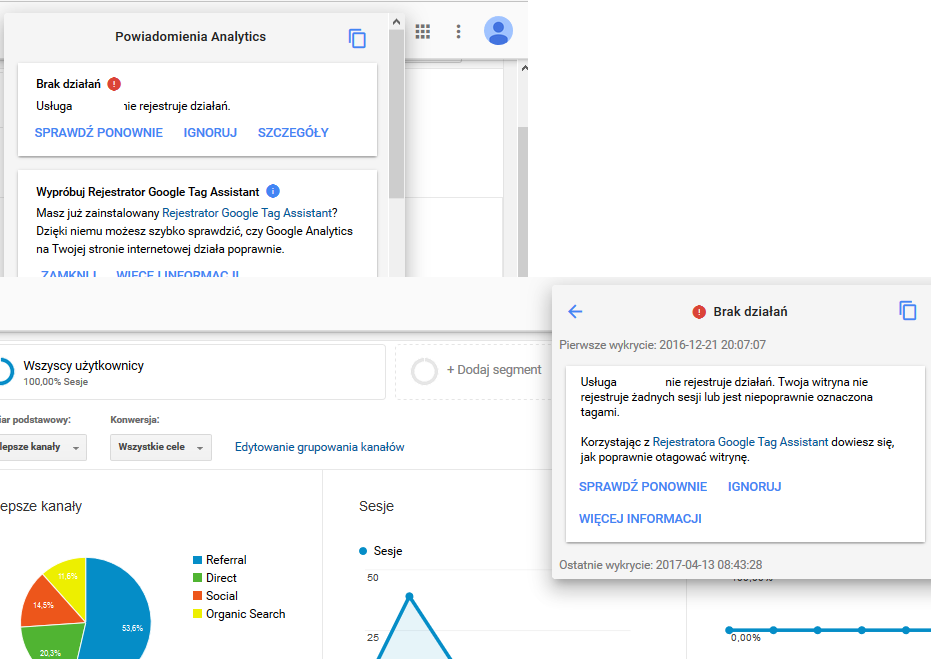The image size is (931, 669).
Task: Open the Wszystkie cele dropdown
Action: click(160, 448)
